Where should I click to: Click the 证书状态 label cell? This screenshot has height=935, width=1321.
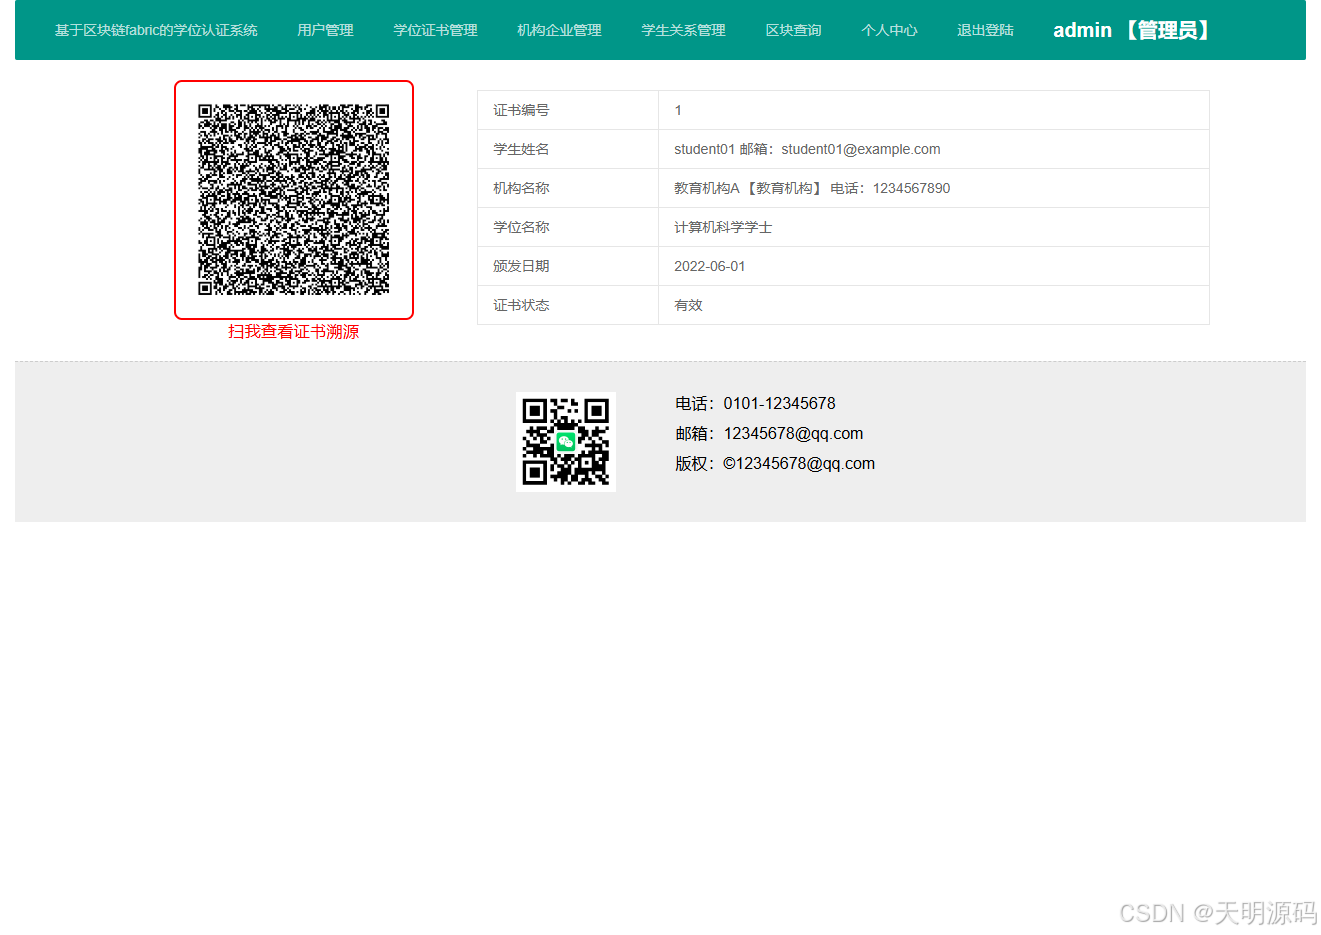(568, 305)
